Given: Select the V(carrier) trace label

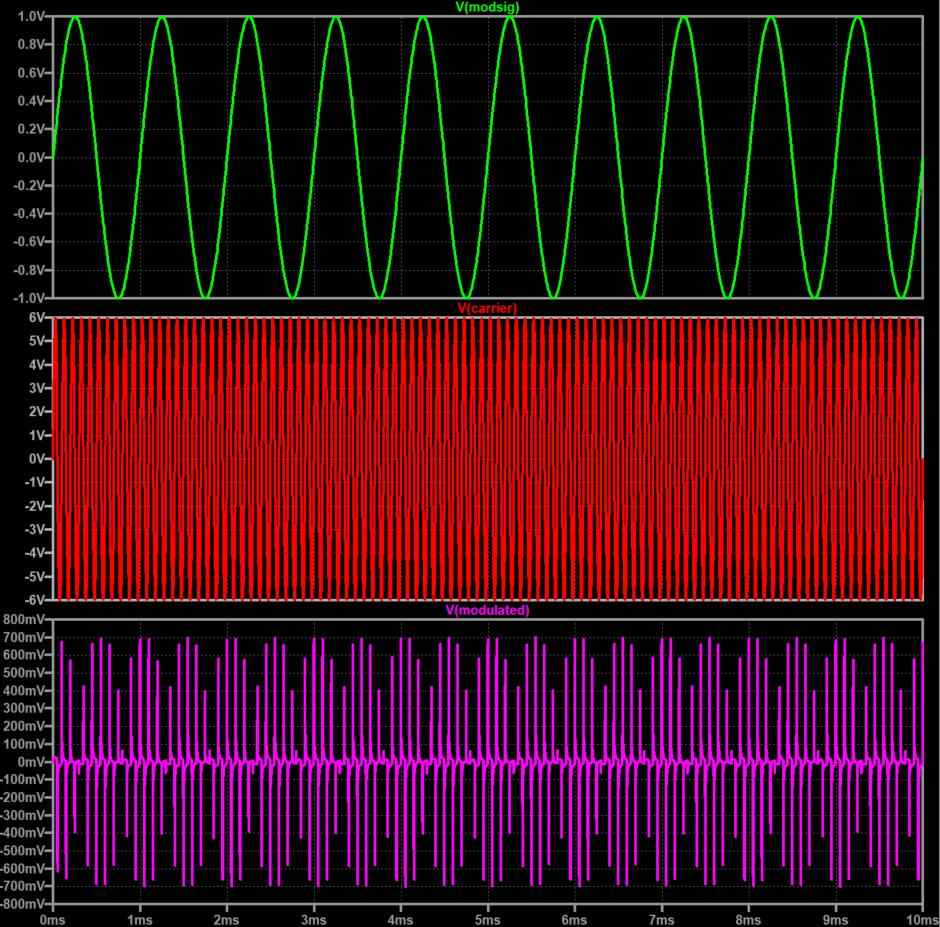Looking at the screenshot, I should coord(487,308).
